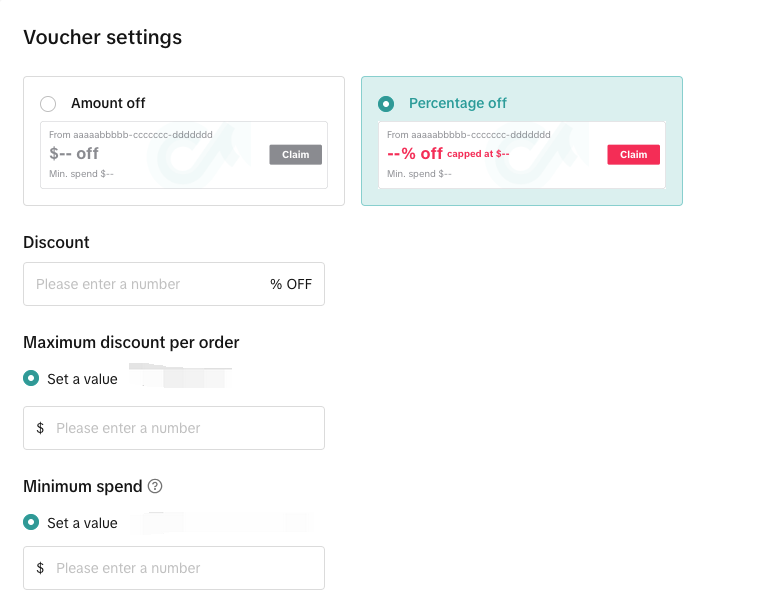Image resolution: width=760 pixels, height=607 pixels.
Task: Click the Voucher settings heading
Action: [x=102, y=38]
